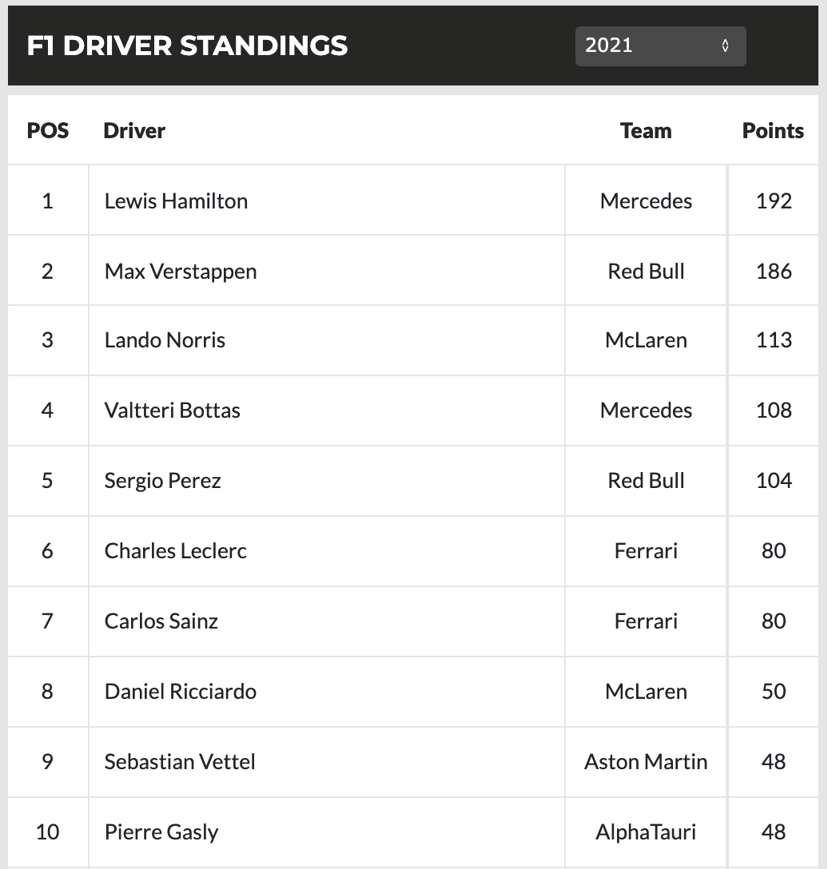Viewport: 827px width, 869px height.
Task: Open the 2021 season year dropdown
Action: (660, 46)
